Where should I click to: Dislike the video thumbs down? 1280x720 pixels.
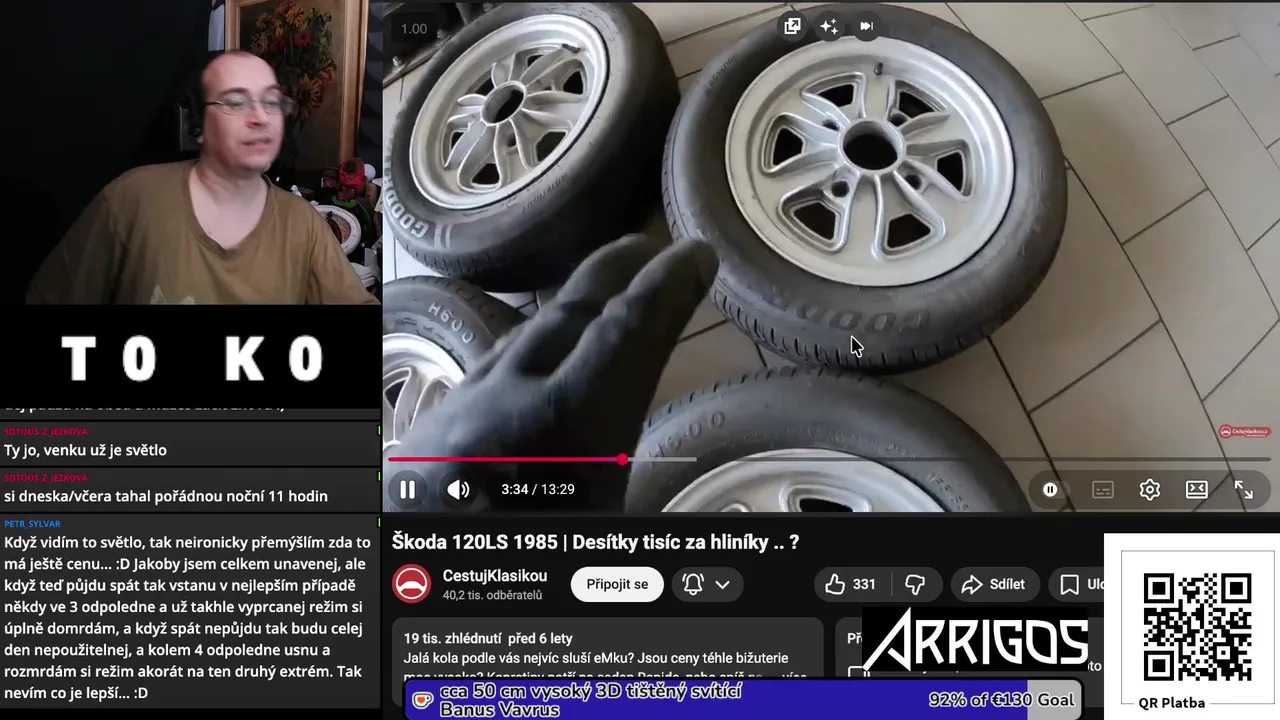(915, 584)
